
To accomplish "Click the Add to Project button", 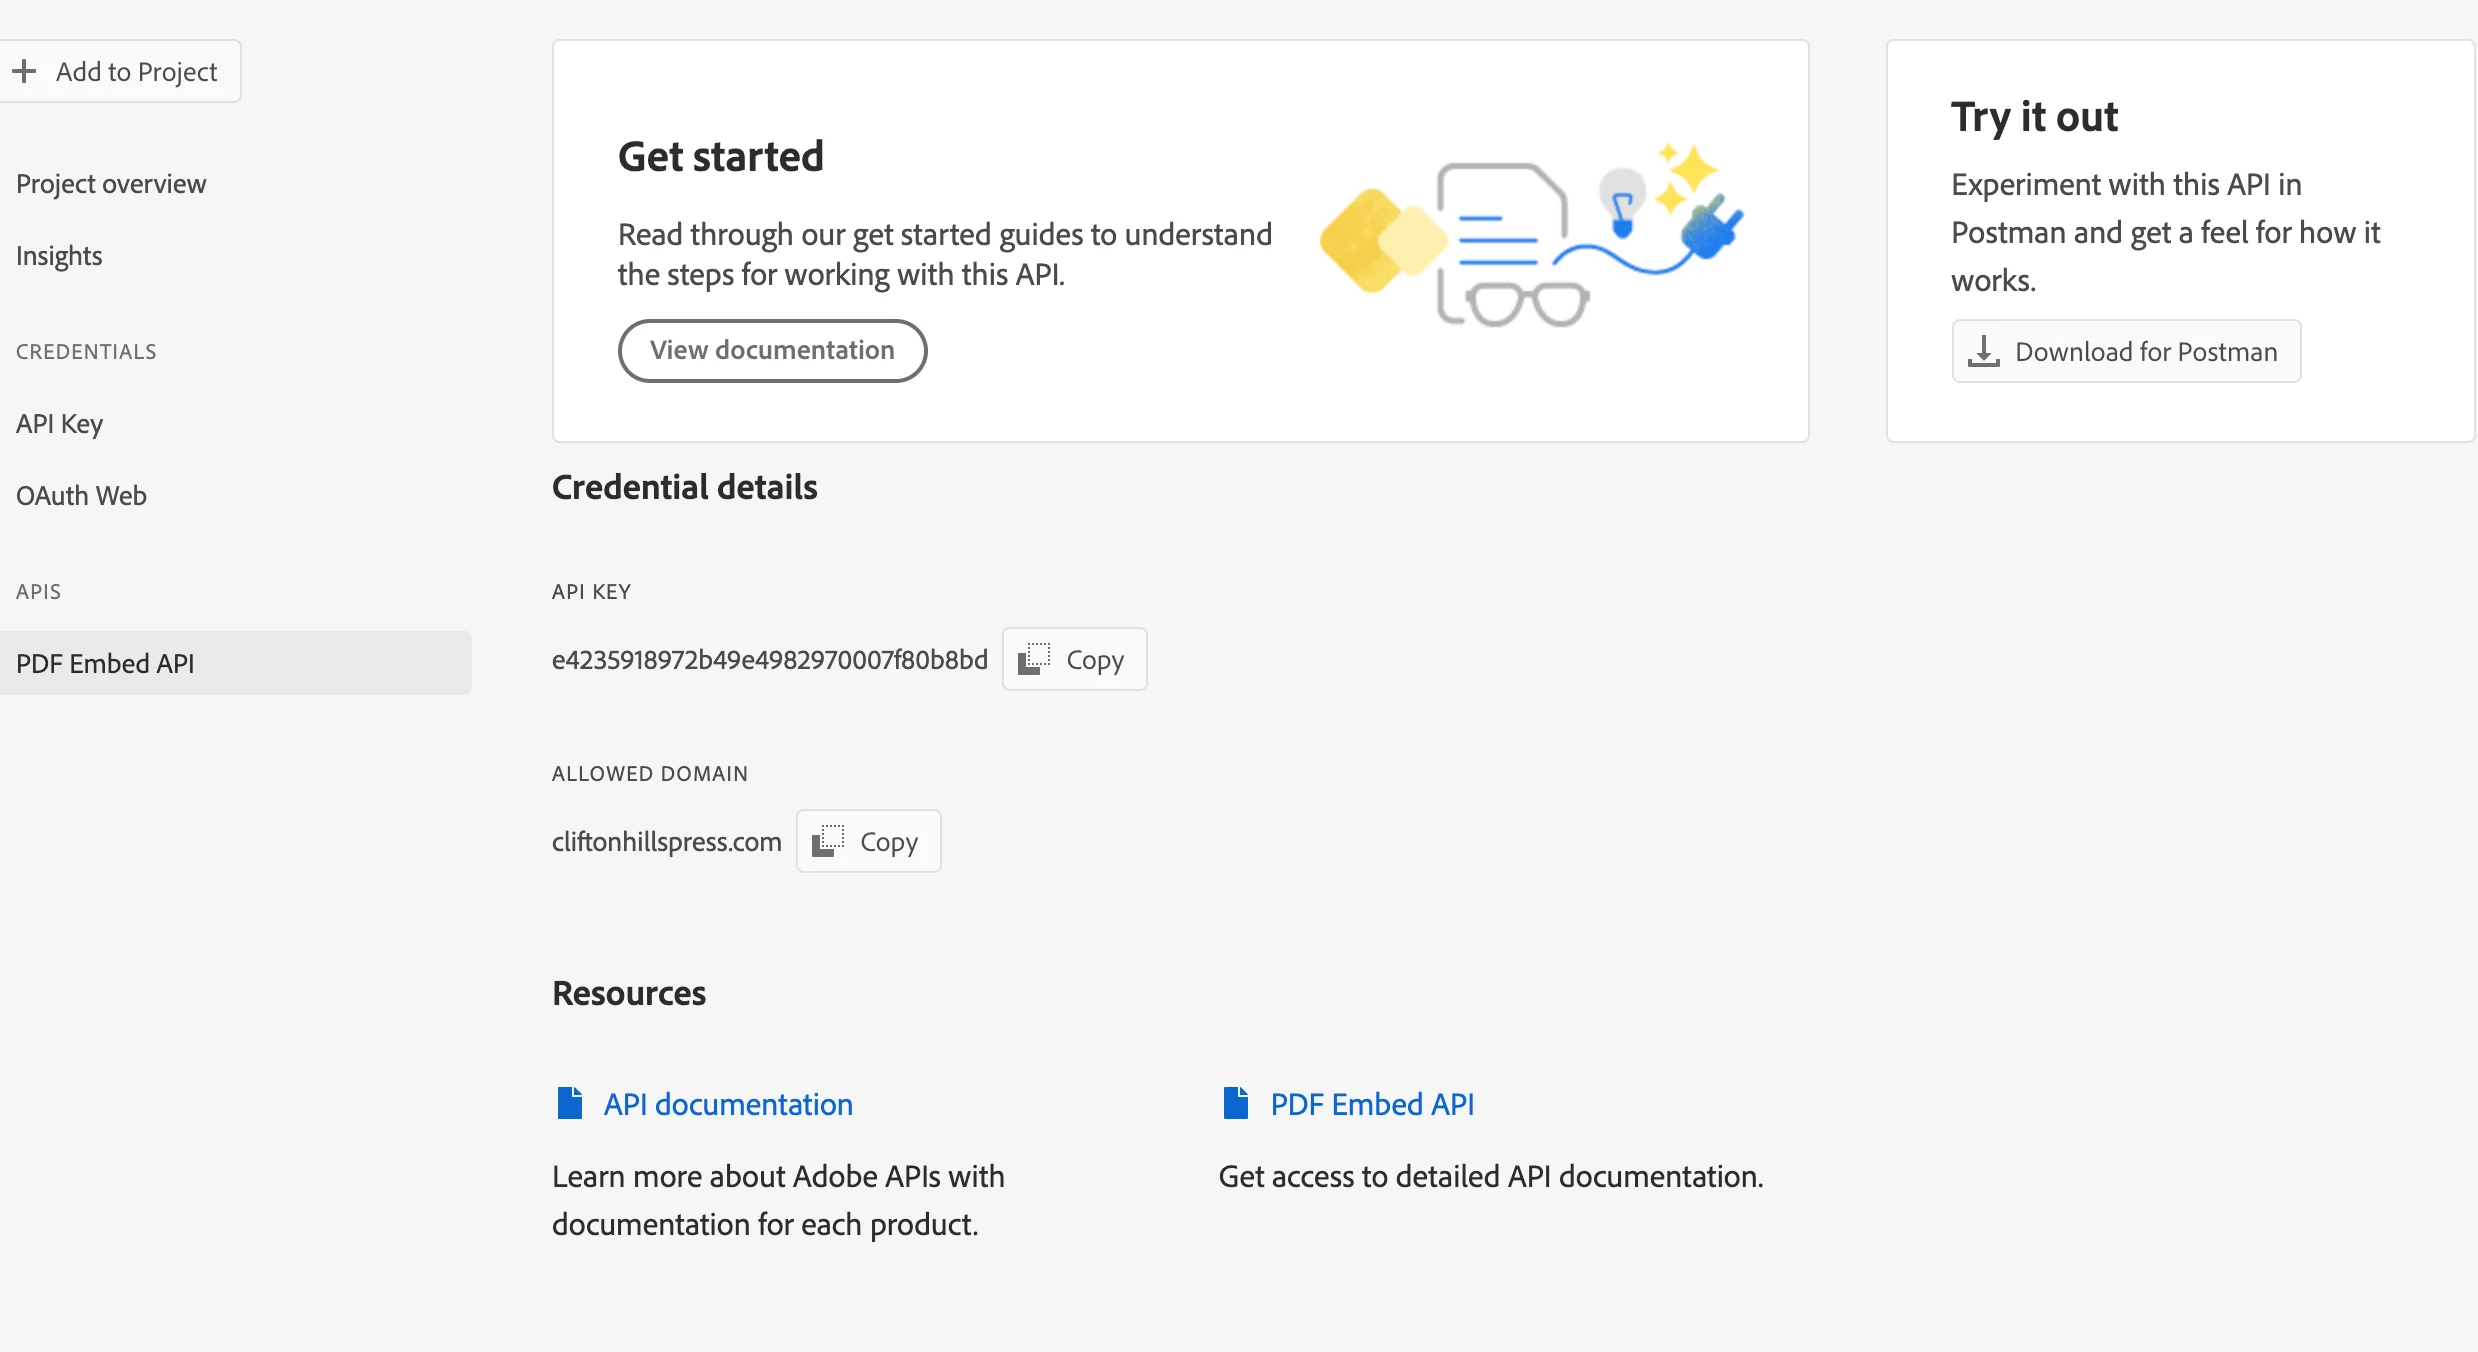I will tap(136, 72).
